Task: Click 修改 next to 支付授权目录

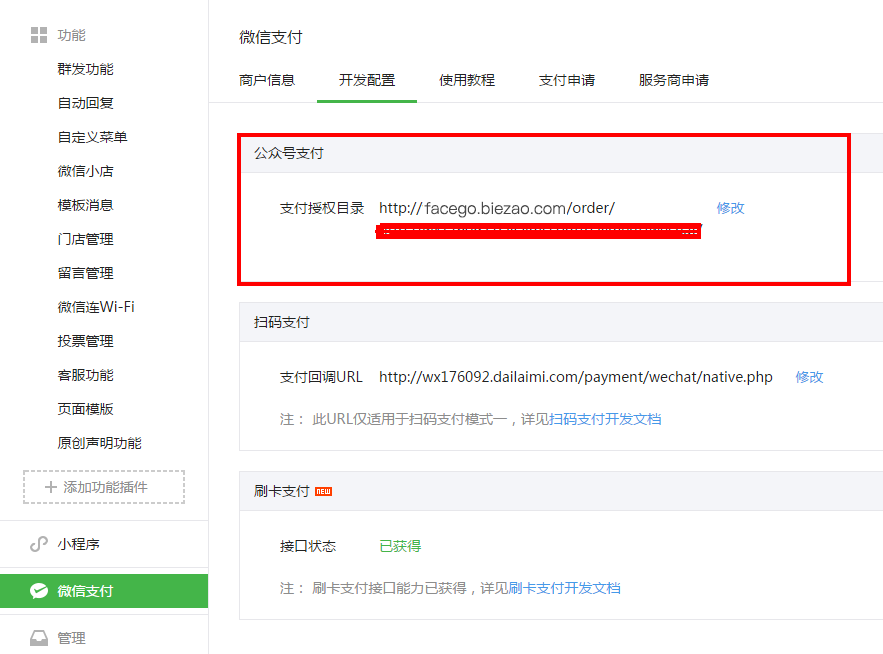Action: point(730,208)
